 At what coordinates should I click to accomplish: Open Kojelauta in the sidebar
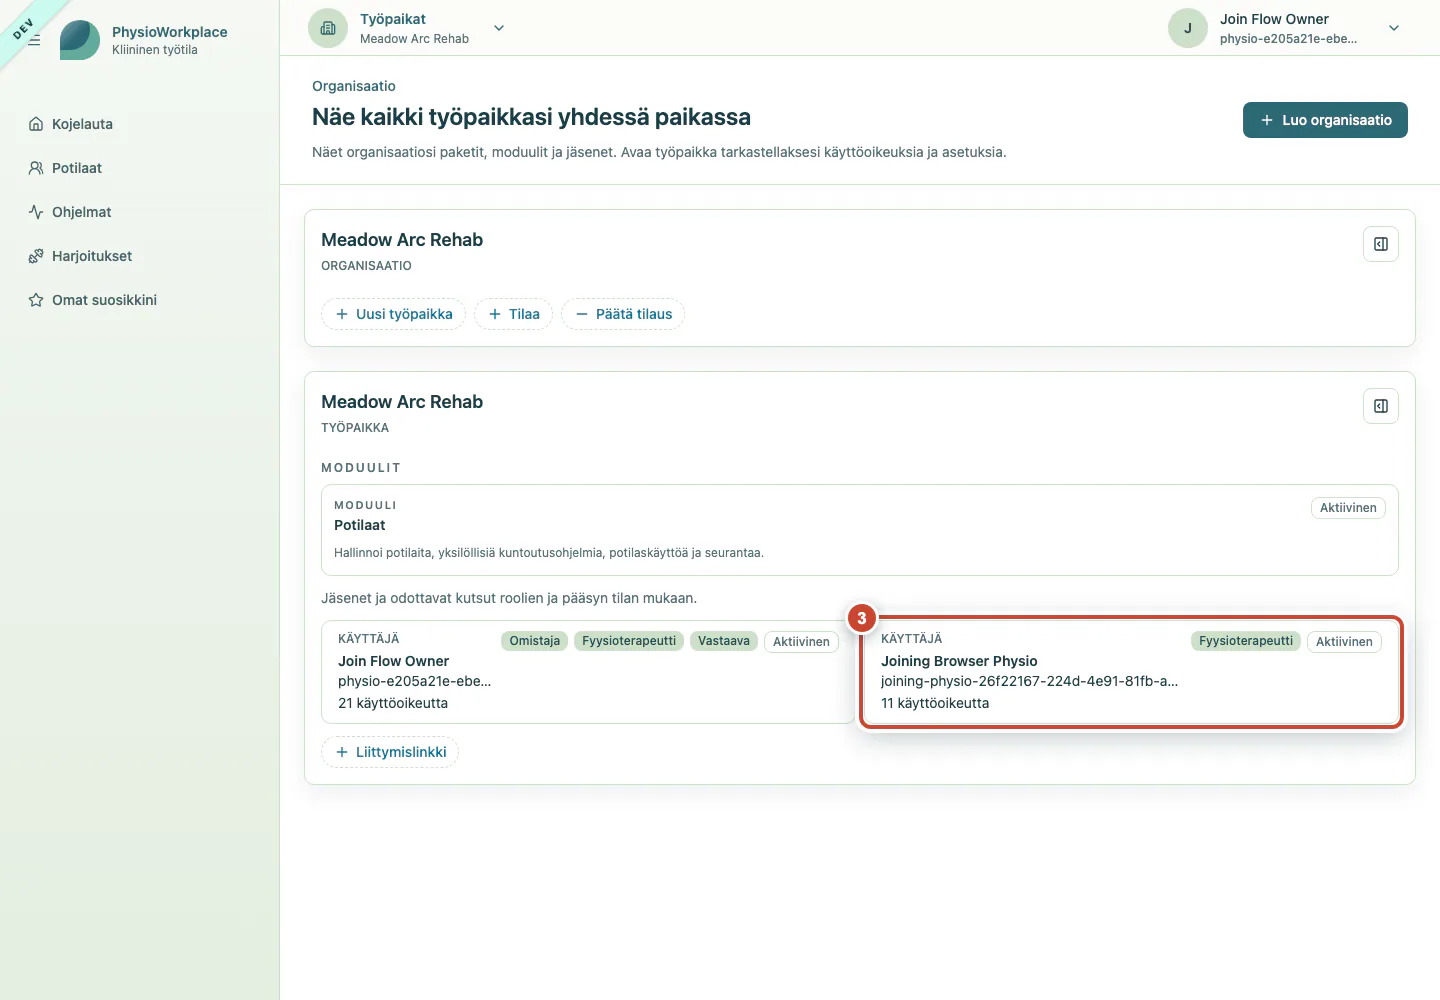click(140, 124)
